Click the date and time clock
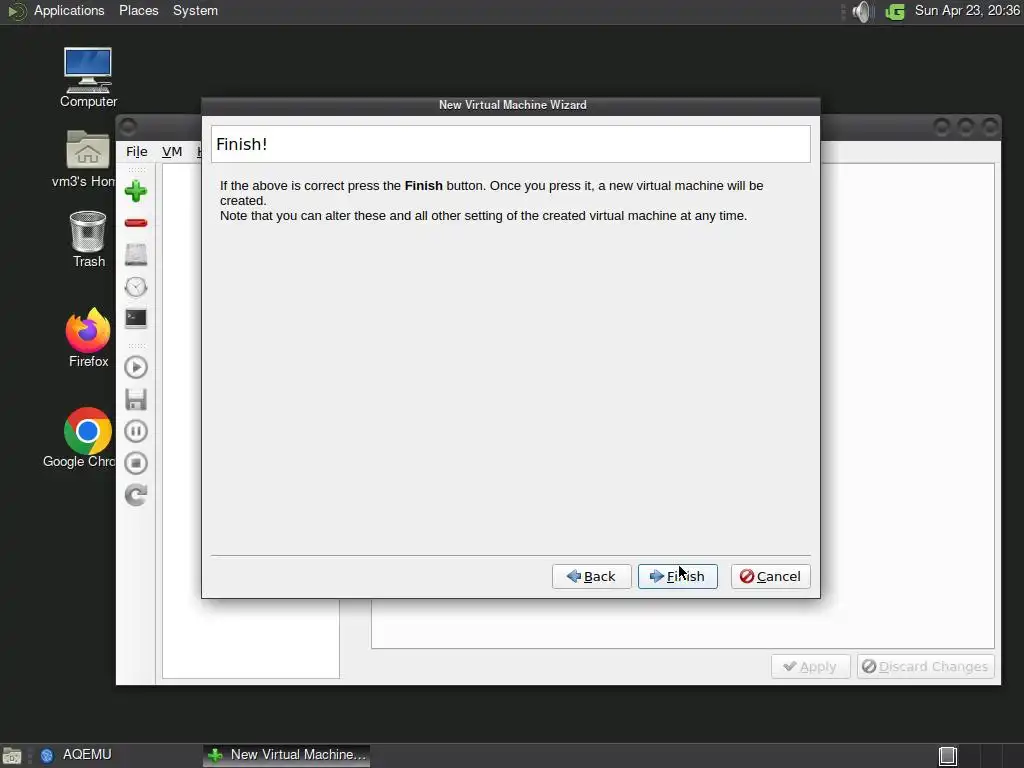Image resolution: width=1024 pixels, height=768 pixels. click(x=967, y=10)
